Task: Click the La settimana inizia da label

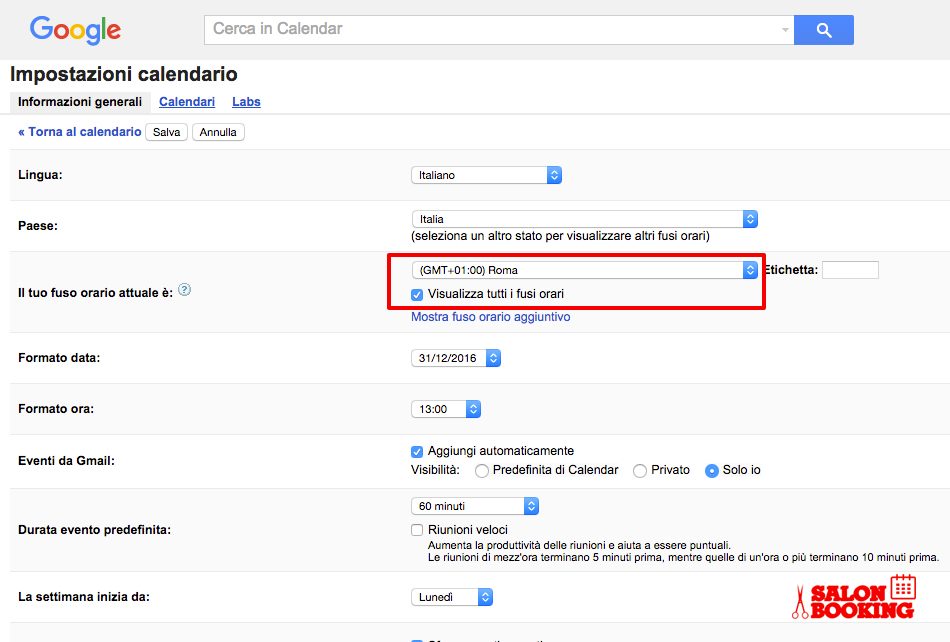Action: tap(84, 597)
